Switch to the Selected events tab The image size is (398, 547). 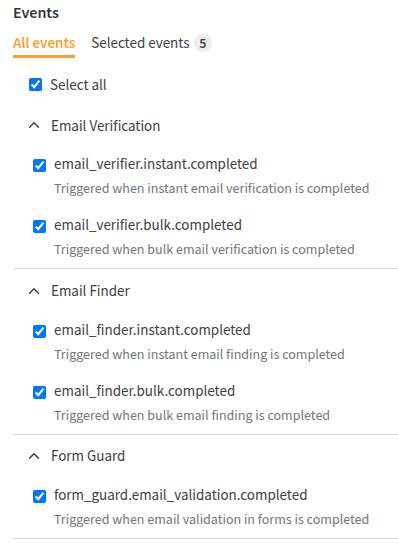(x=140, y=43)
